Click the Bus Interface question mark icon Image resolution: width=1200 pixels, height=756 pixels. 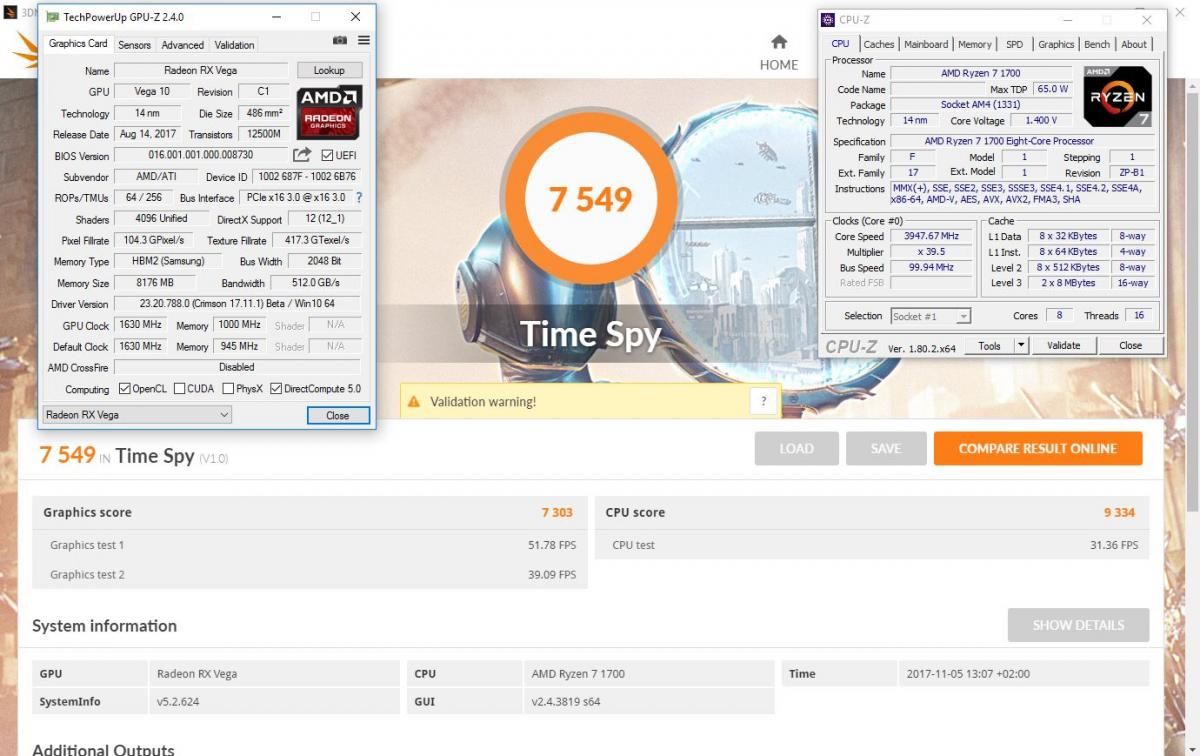tap(359, 198)
